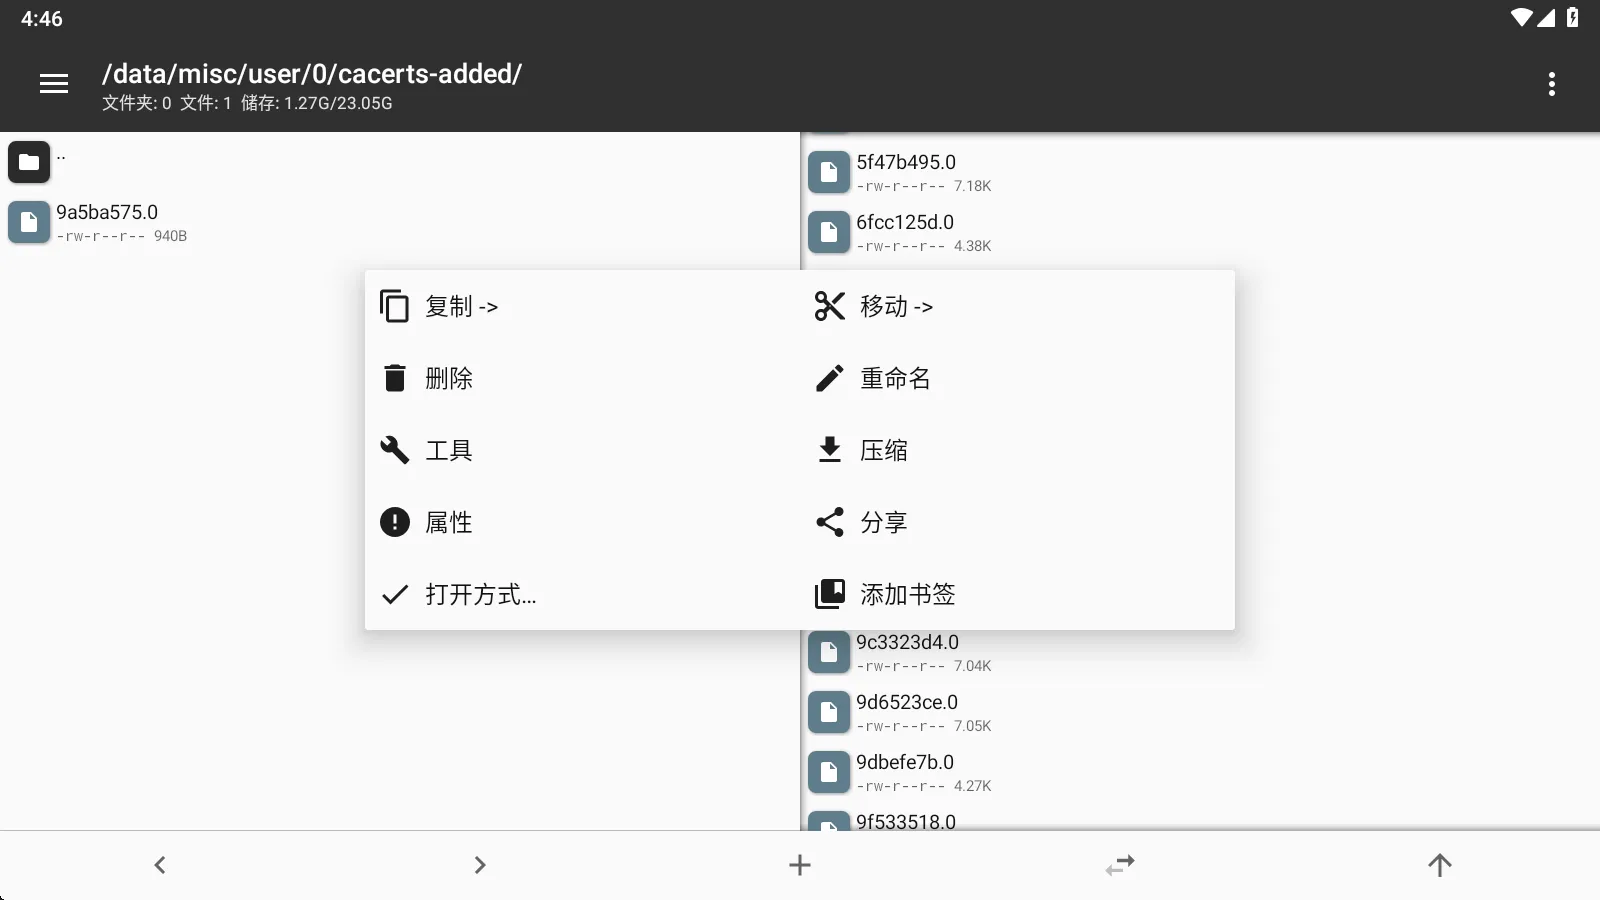Open the wrench Tools (工具) option

point(395,450)
